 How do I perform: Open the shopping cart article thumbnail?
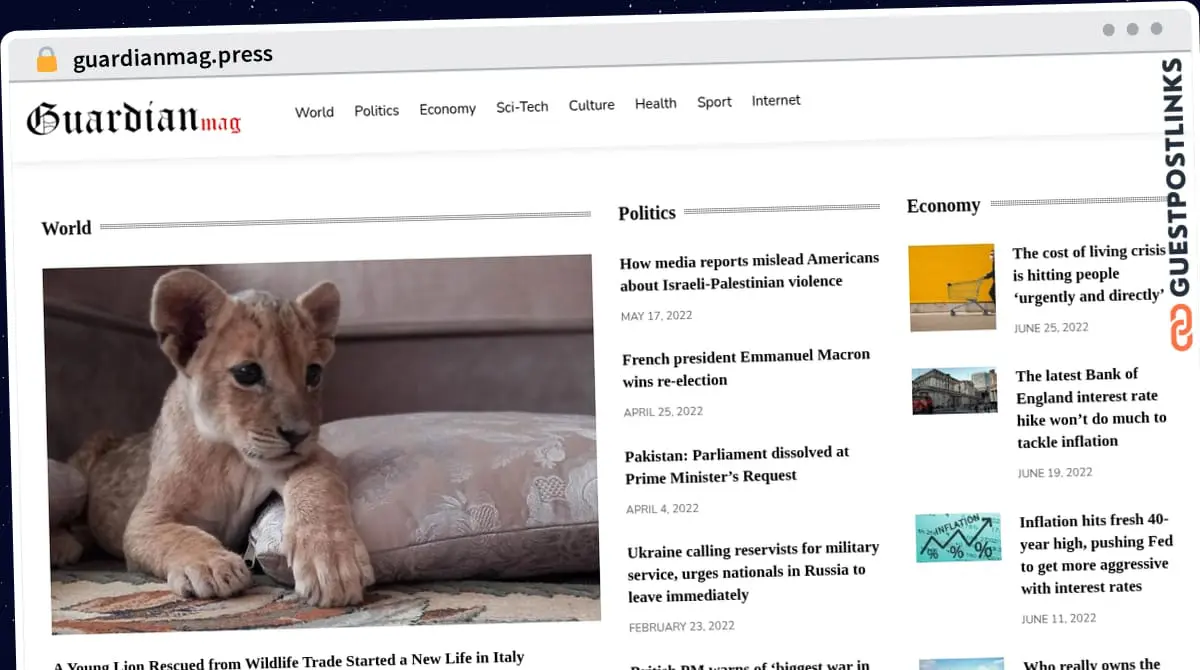pos(952,287)
